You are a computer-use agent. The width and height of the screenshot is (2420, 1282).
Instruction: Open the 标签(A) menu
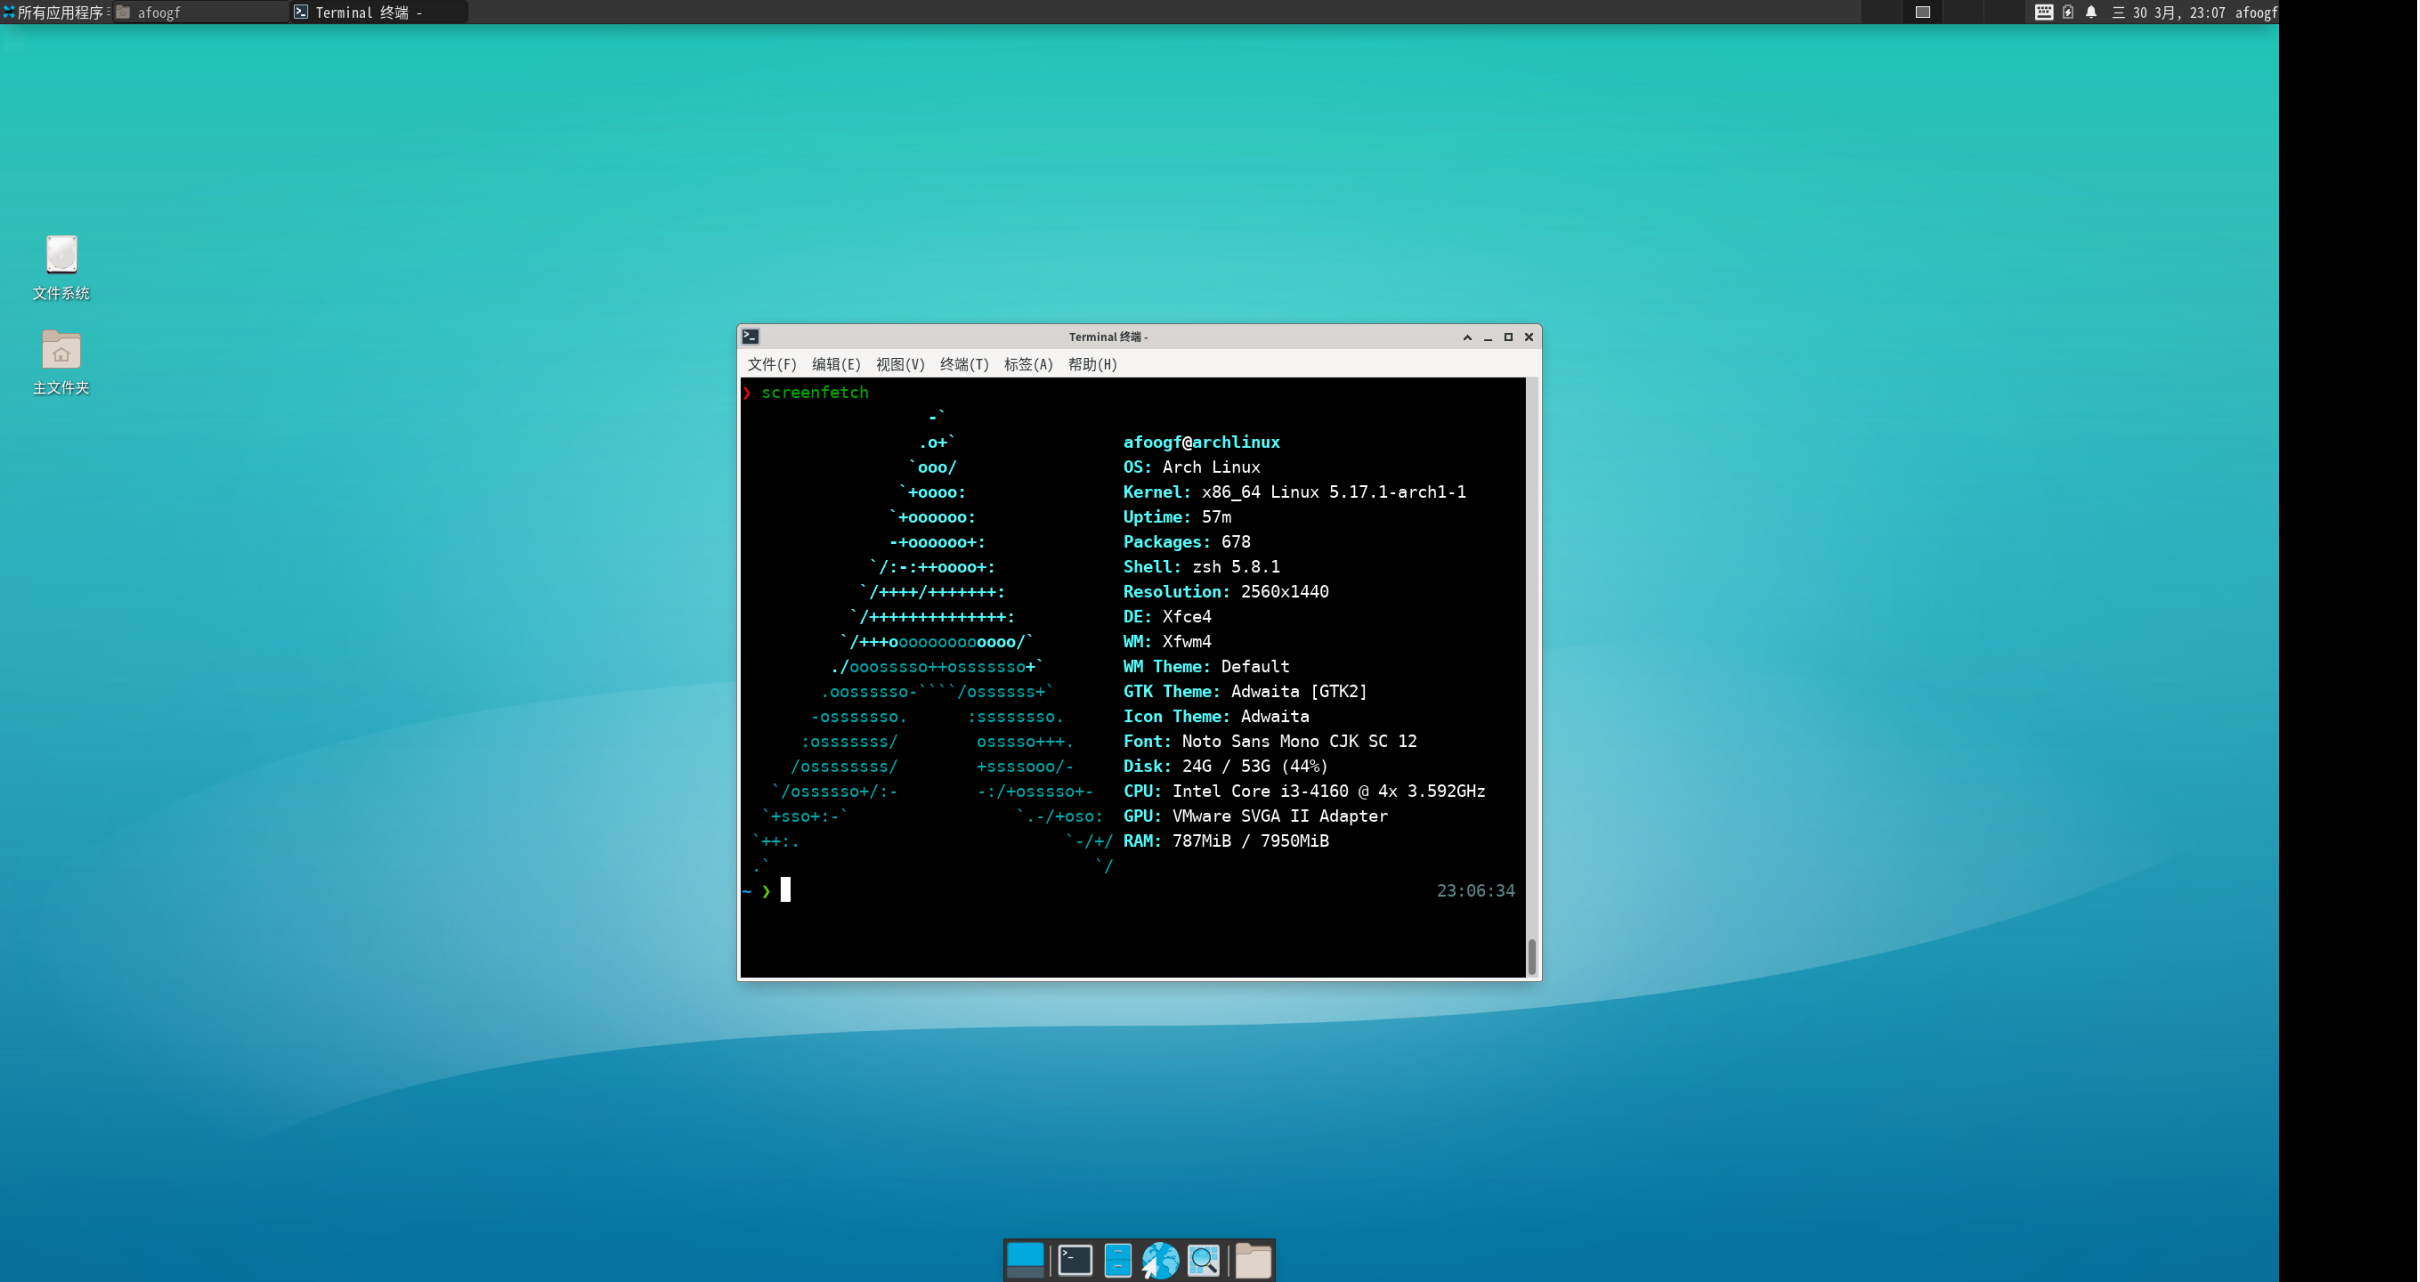[x=1028, y=364]
